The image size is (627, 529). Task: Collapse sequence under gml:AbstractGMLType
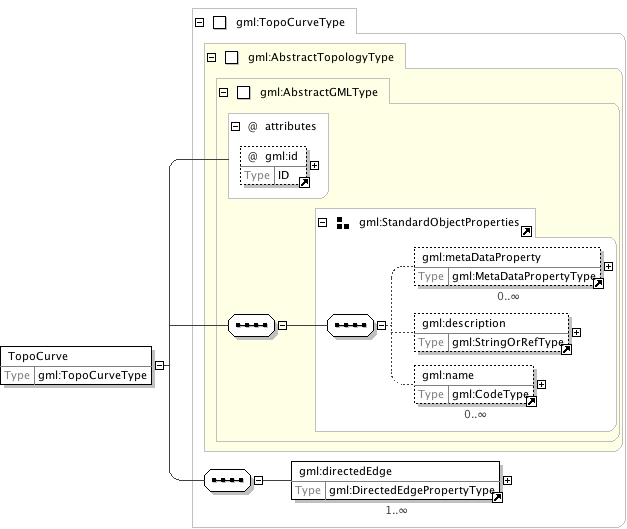pyautogui.click(x=282, y=325)
